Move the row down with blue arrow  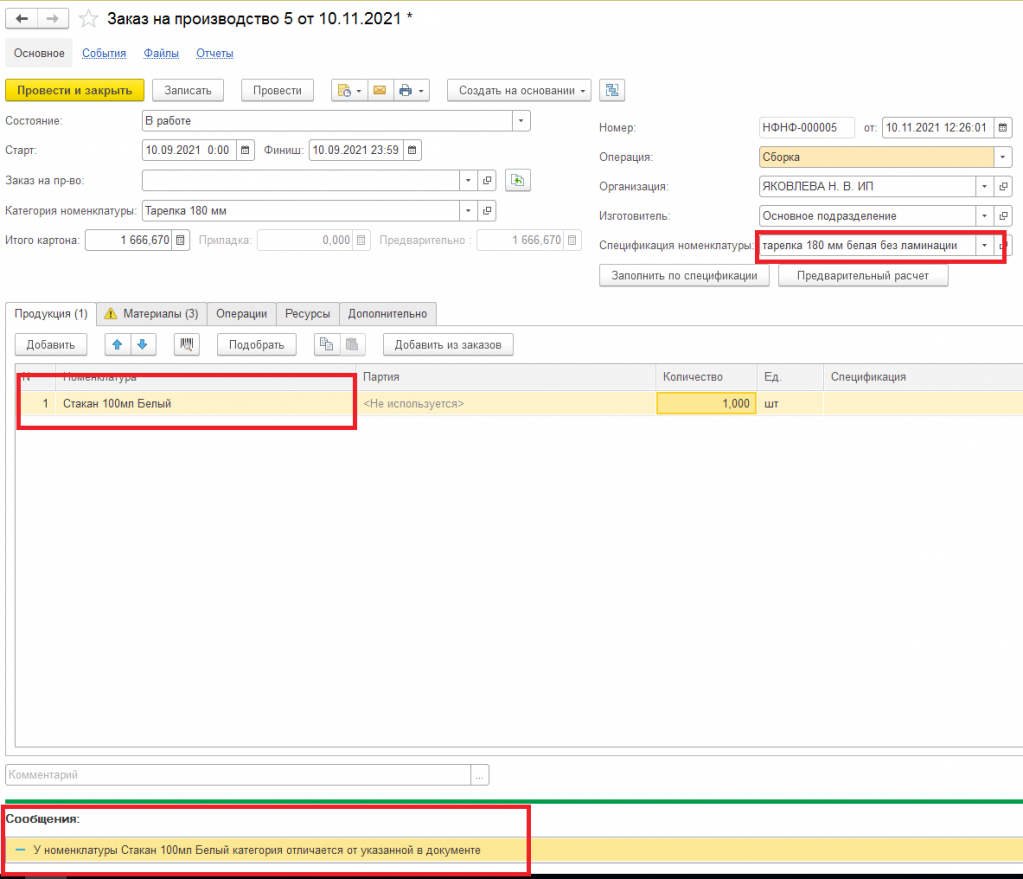point(143,345)
